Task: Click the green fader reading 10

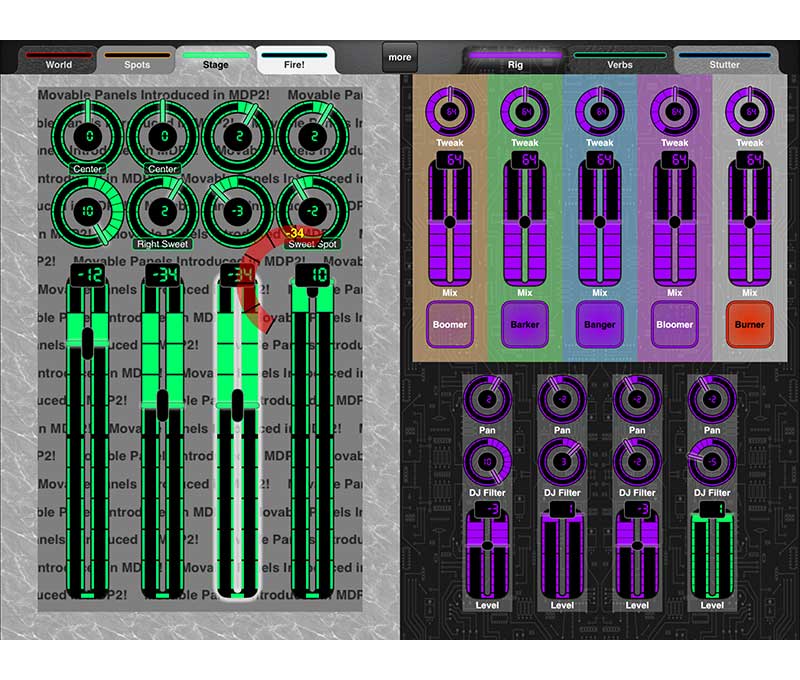Action: (x=313, y=431)
